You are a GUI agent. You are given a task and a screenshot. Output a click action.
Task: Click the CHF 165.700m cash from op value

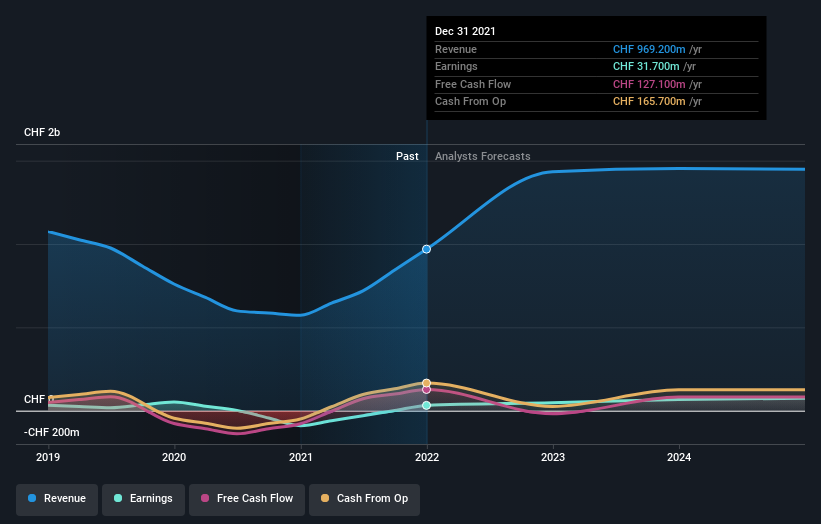tap(649, 102)
